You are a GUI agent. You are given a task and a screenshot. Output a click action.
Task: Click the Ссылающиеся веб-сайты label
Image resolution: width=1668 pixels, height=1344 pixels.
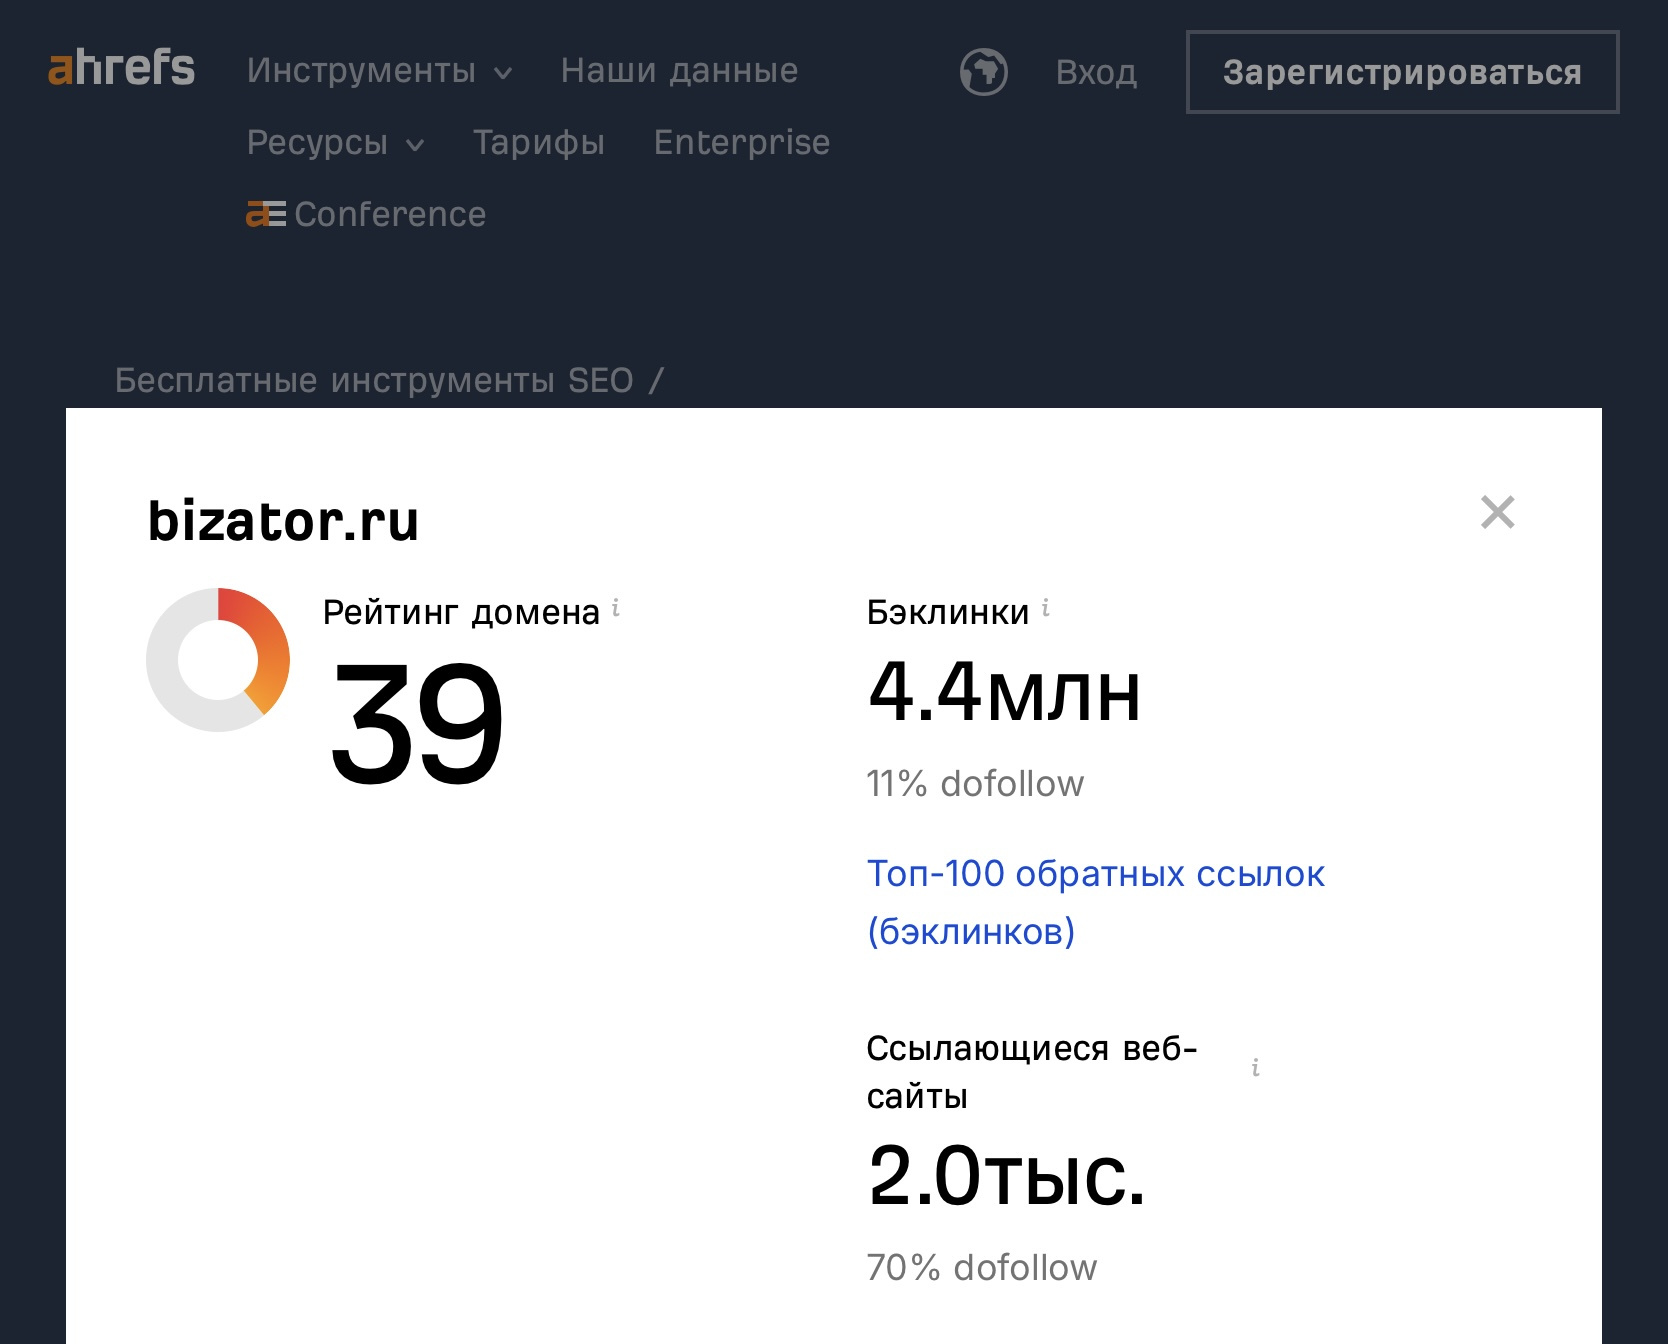pos(1032,1072)
